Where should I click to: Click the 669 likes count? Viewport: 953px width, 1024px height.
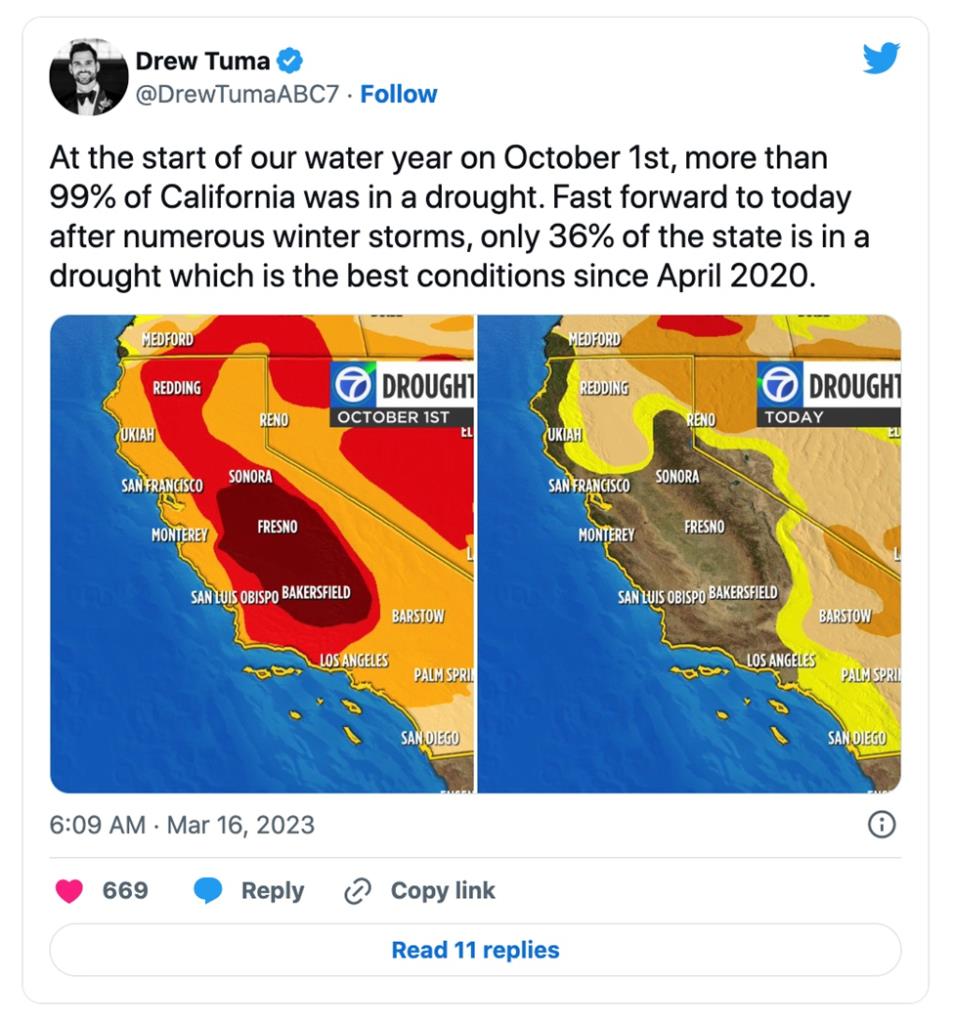pos(125,891)
